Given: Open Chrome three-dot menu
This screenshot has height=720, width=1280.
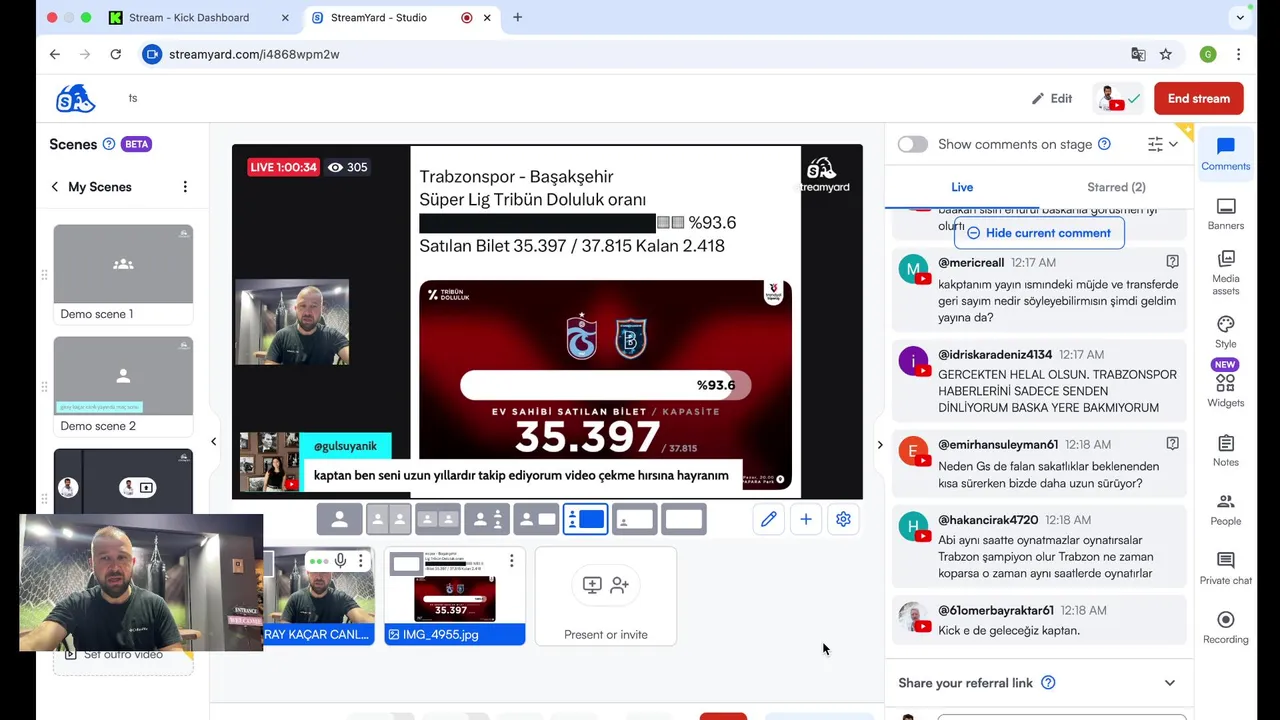Looking at the screenshot, I should [x=1238, y=54].
